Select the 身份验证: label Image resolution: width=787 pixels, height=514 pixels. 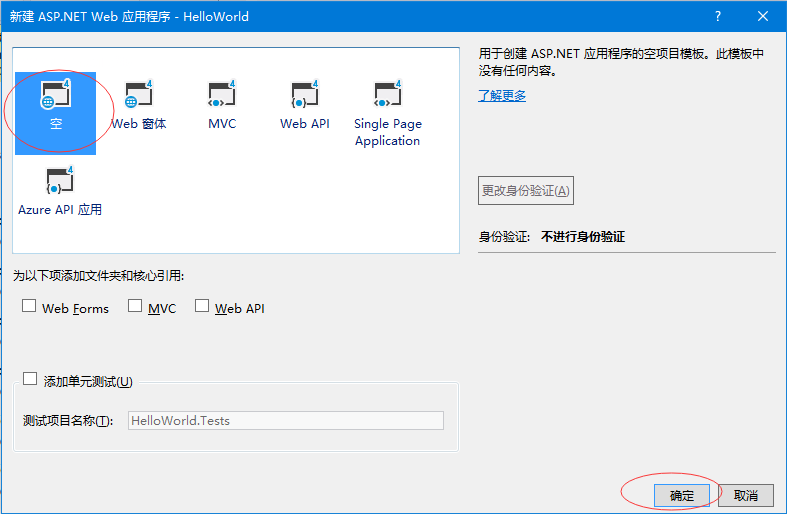[x=504, y=237]
